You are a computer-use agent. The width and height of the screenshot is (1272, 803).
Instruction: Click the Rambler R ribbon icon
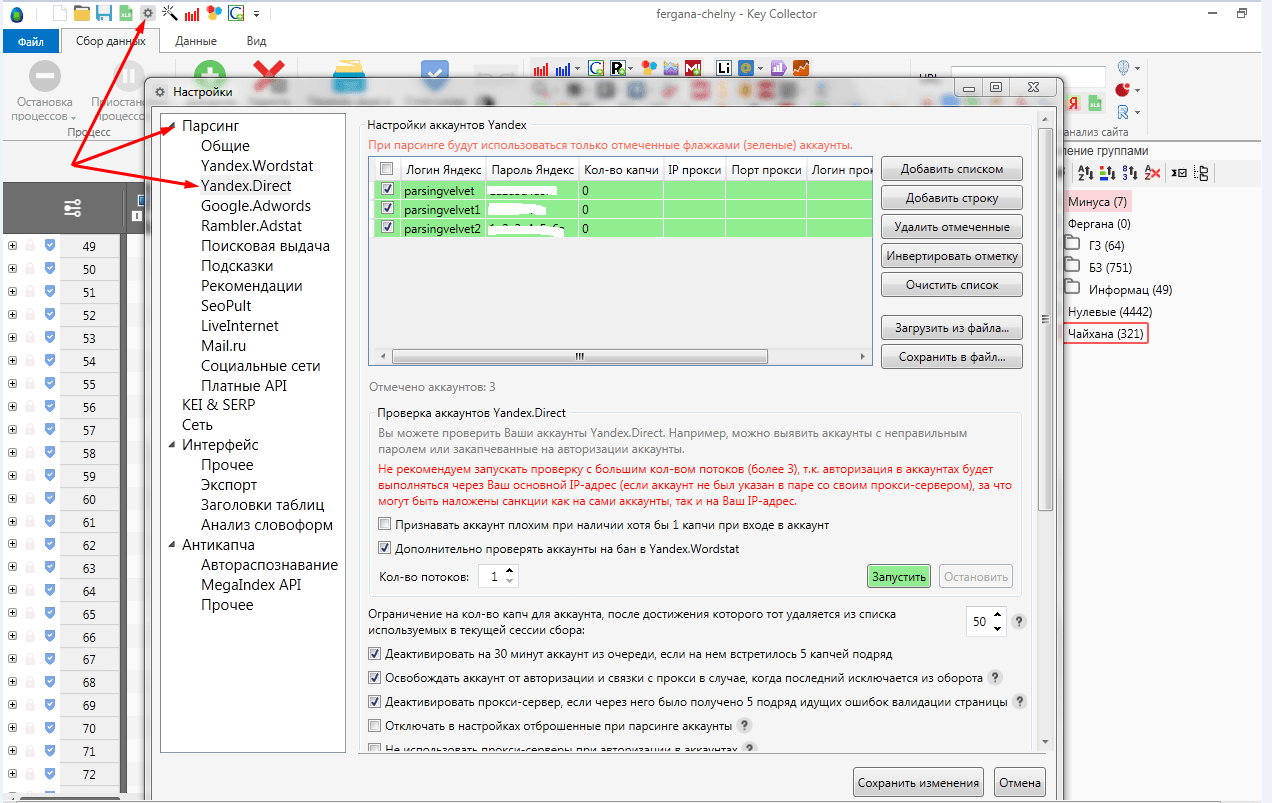point(620,68)
